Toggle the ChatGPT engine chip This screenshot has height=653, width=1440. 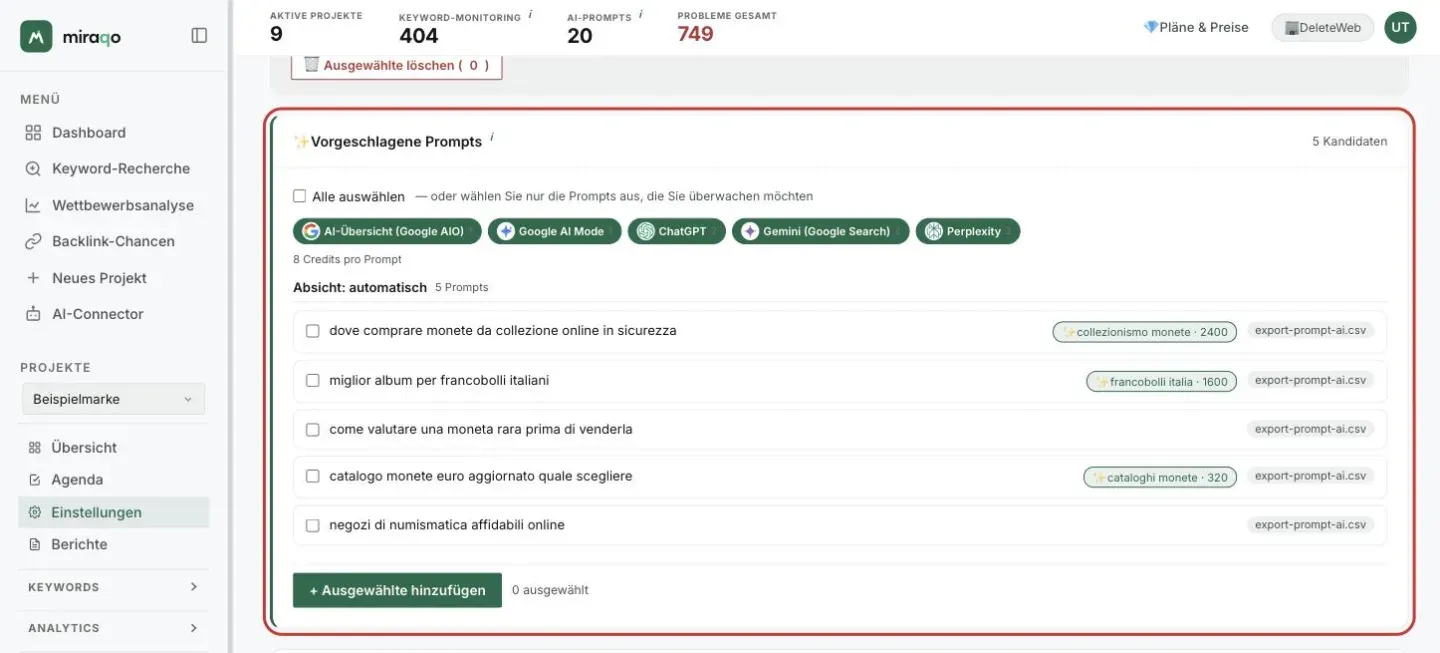[x=676, y=231]
